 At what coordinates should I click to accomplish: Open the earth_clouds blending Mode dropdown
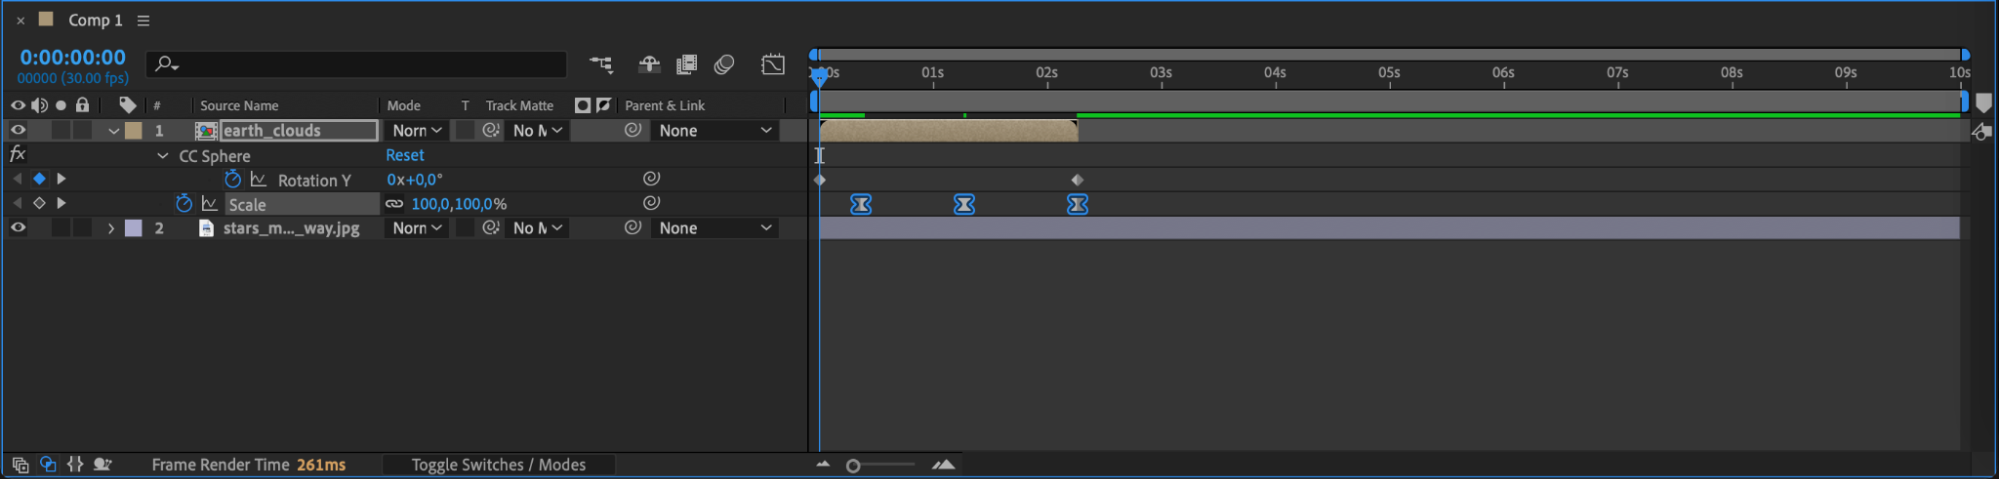(416, 130)
